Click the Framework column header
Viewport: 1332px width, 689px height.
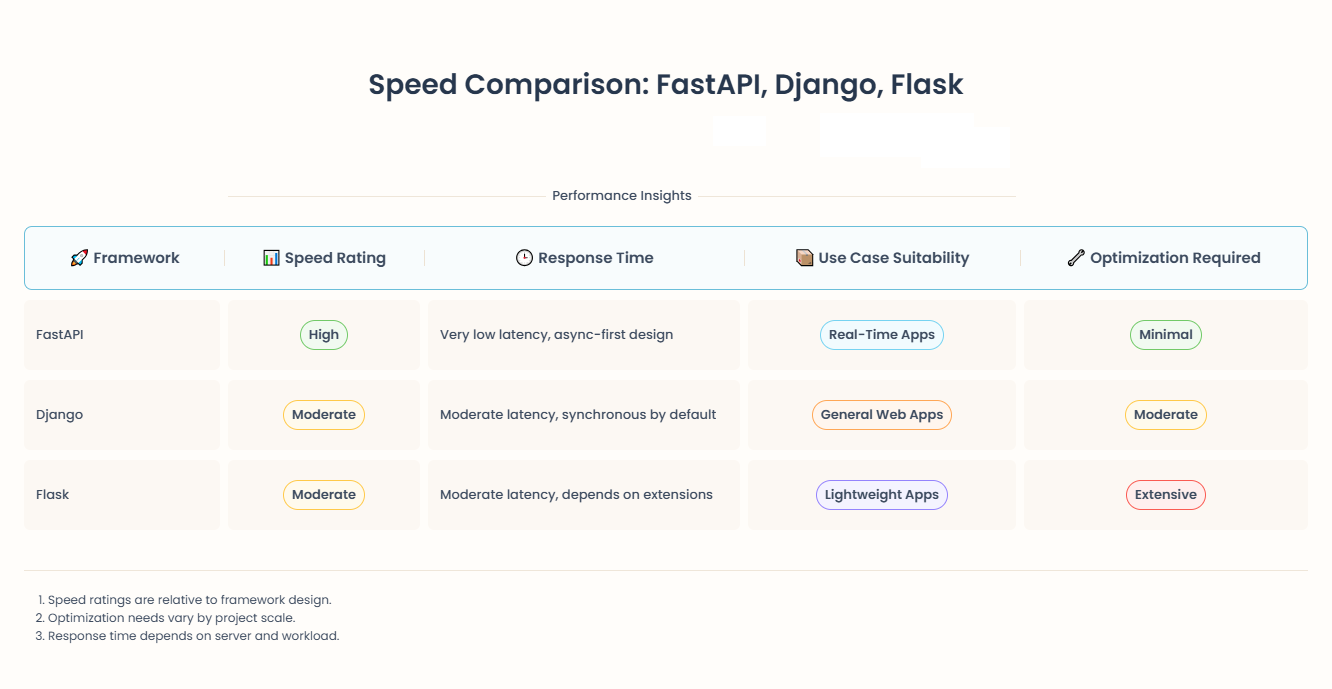(x=136, y=258)
